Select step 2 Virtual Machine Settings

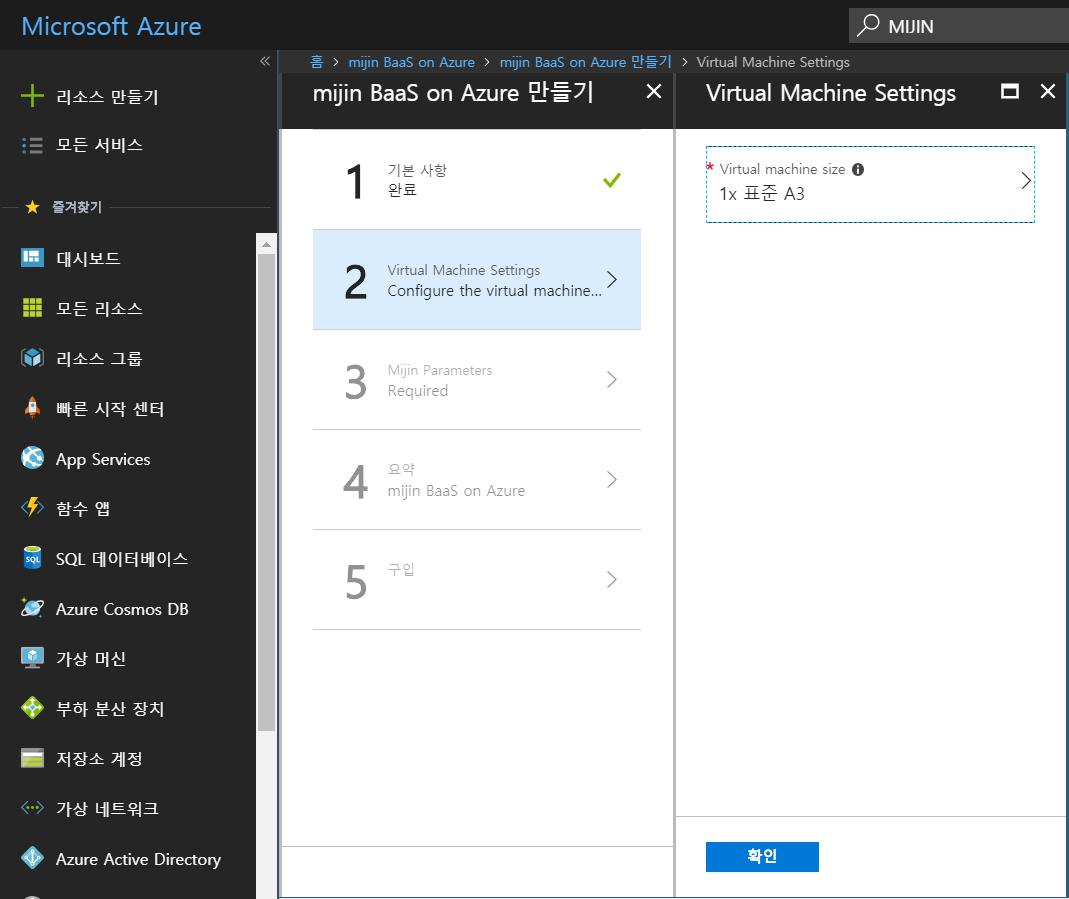[477, 280]
